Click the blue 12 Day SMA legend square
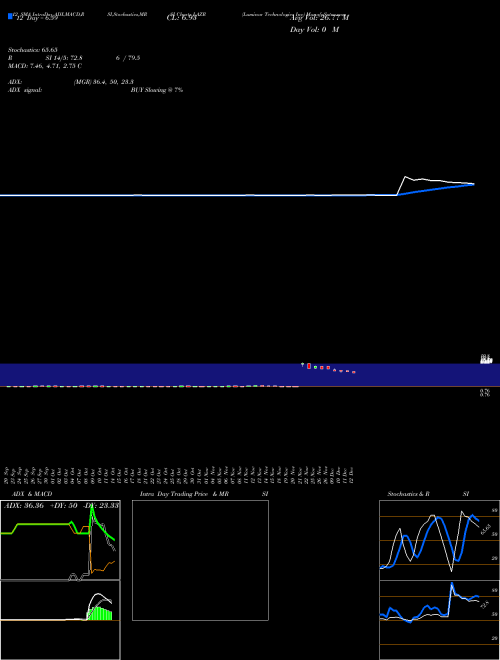This screenshot has height=660, width=500. [10, 16]
